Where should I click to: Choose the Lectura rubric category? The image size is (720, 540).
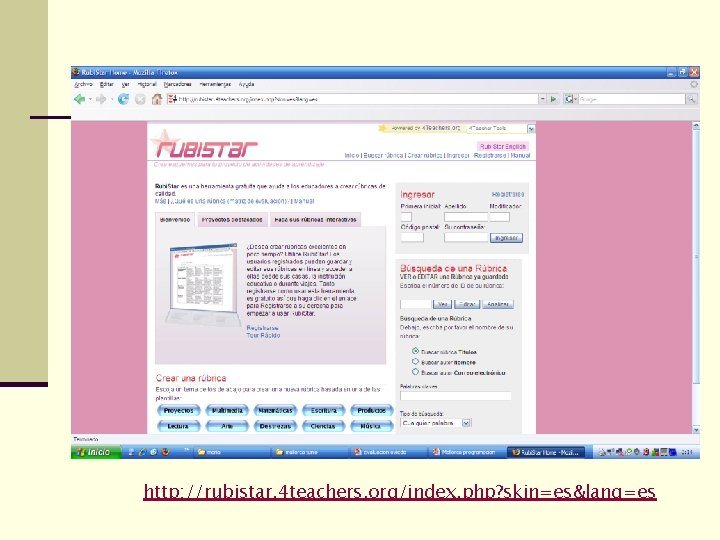[x=179, y=426]
